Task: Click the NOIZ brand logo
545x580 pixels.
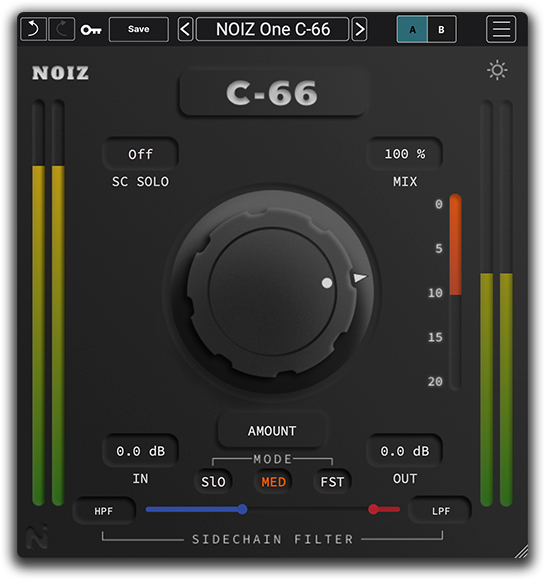Action: 60,73
